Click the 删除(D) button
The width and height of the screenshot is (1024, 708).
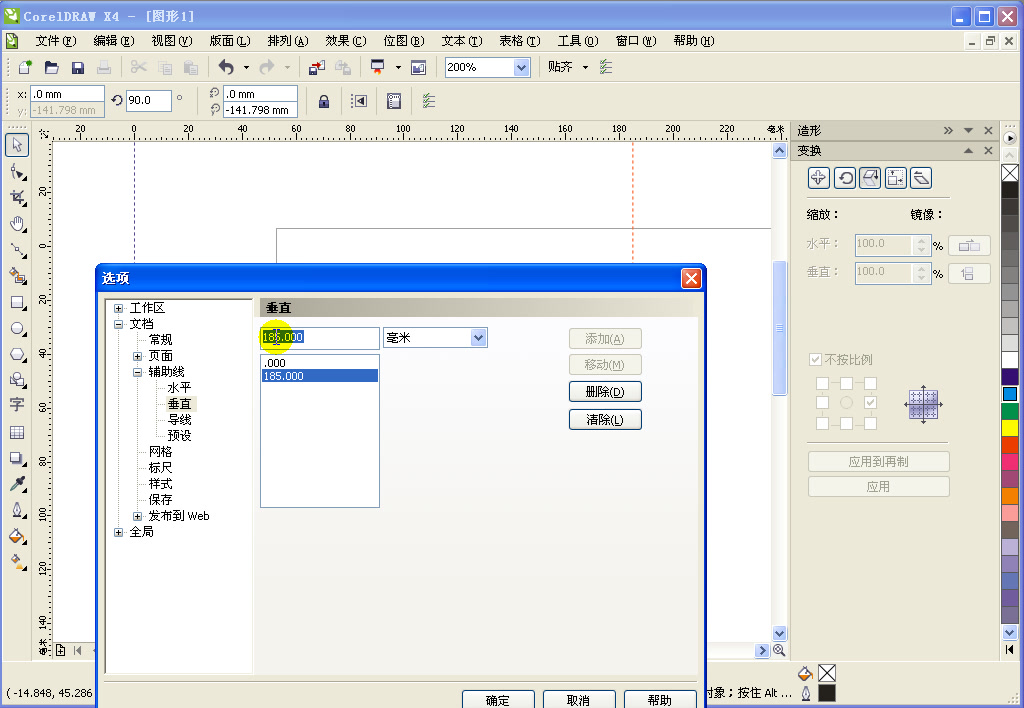(605, 392)
